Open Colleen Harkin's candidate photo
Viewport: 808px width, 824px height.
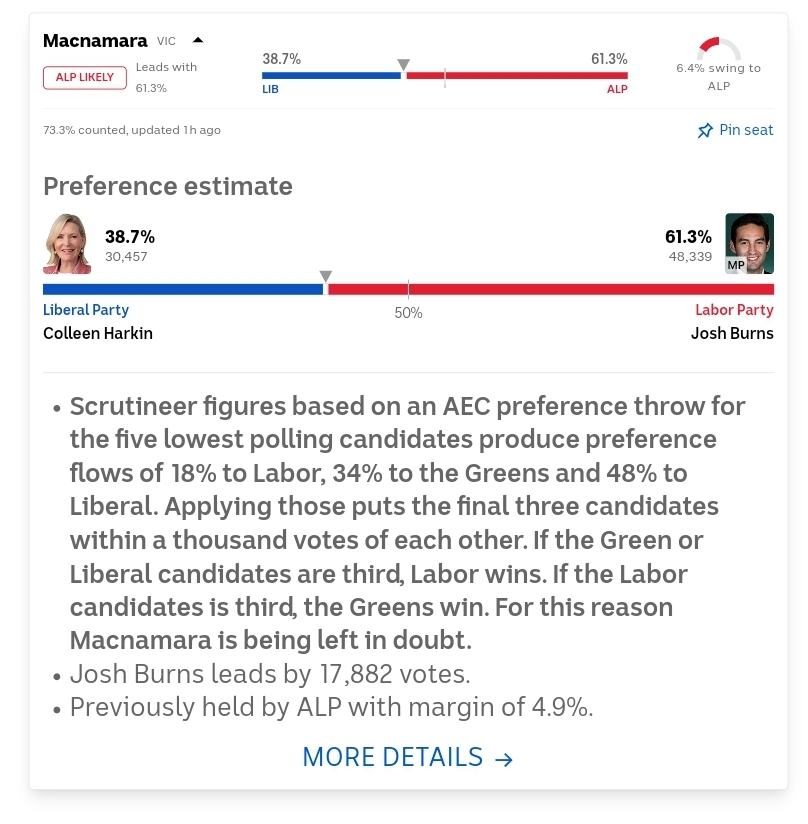point(67,243)
